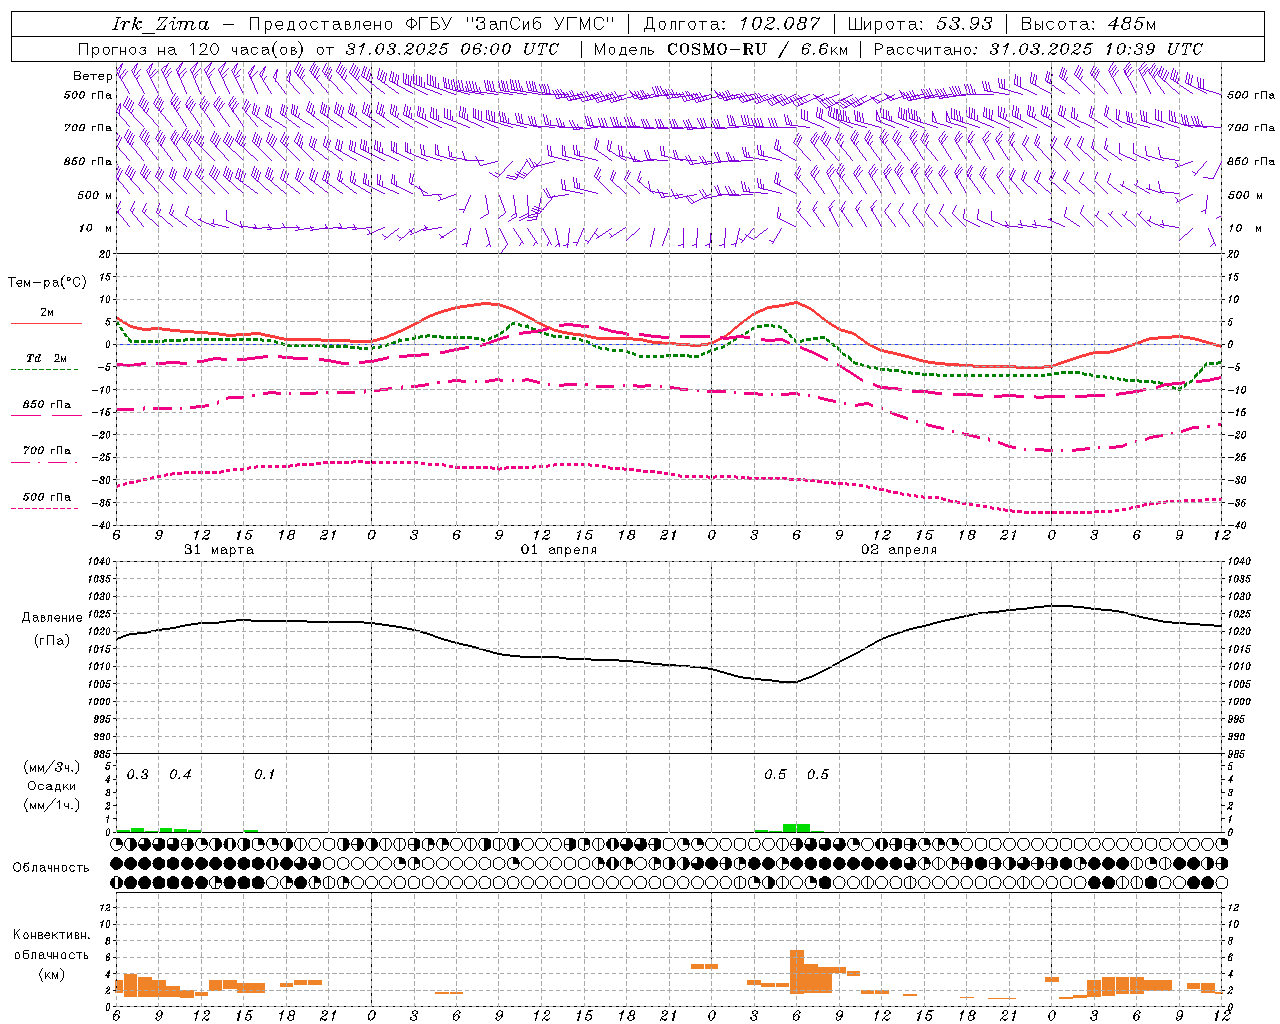The width and height of the screenshot is (1280, 1024).
Task: Click the (мм/3ч.) precipitation unit label
Action: click(x=52, y=767)
